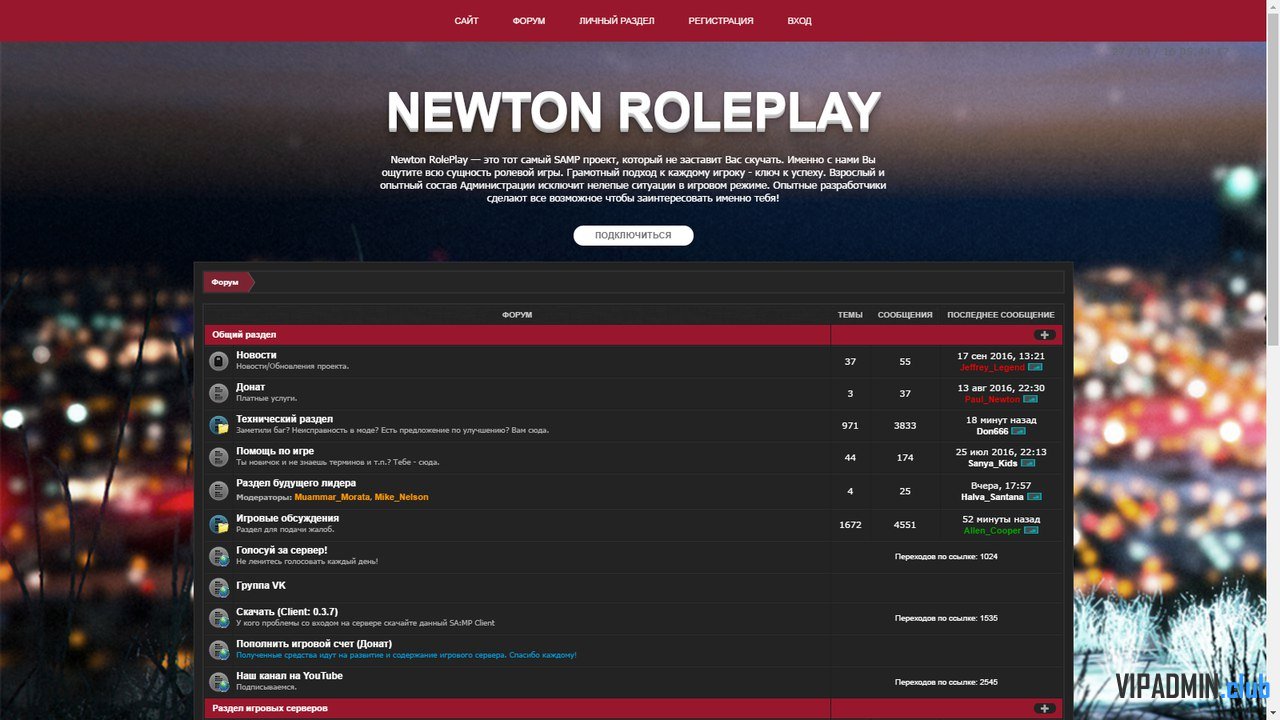Open the Группа VK link
The height and width of the screenshot is (720, 1280).
[x=261, y=585]
